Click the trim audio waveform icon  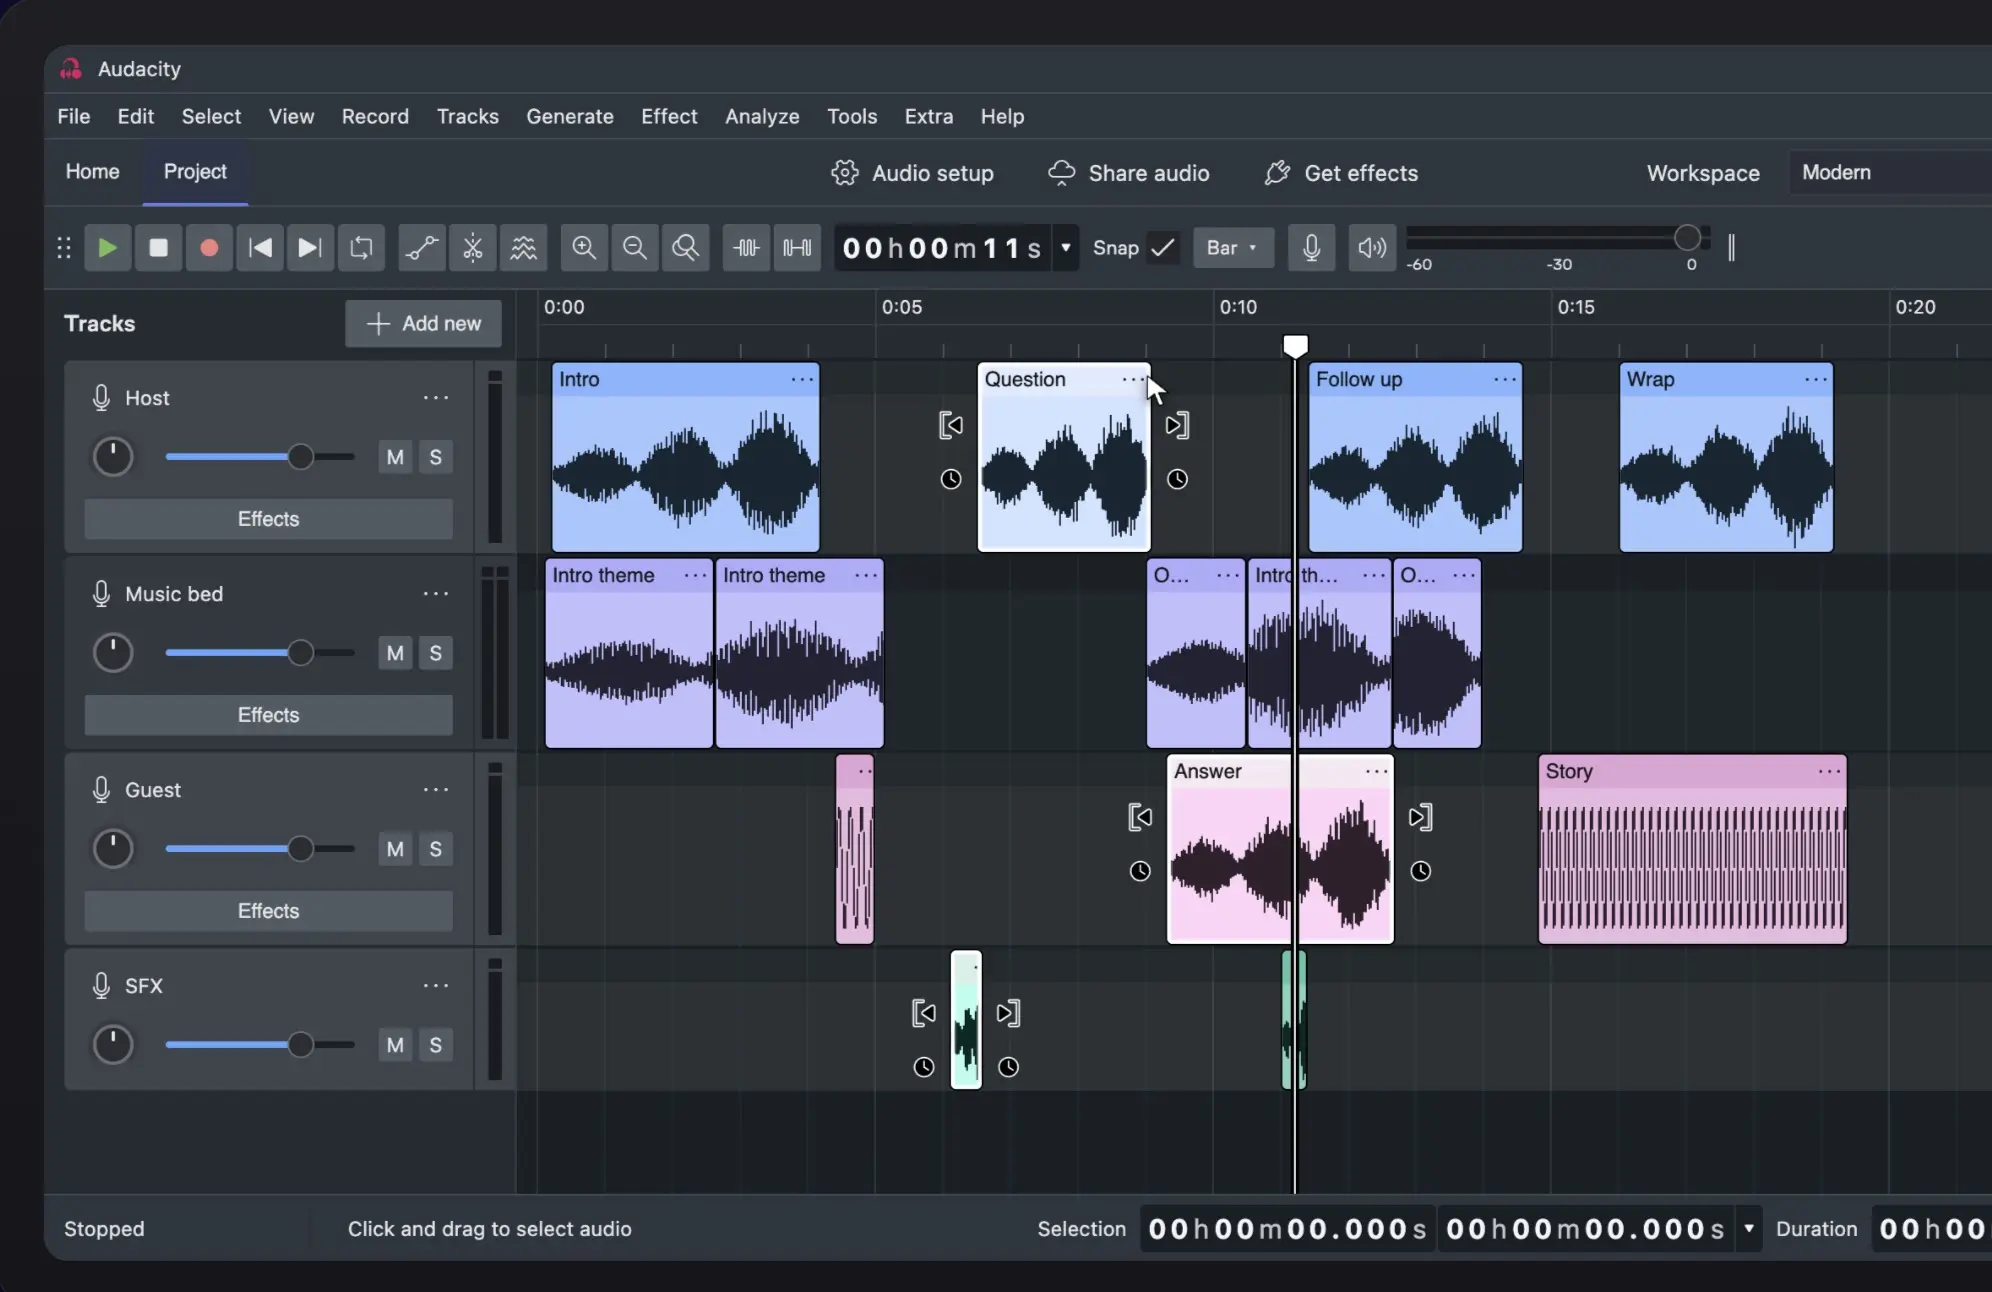pyautogui.click(x=746, y=248)
